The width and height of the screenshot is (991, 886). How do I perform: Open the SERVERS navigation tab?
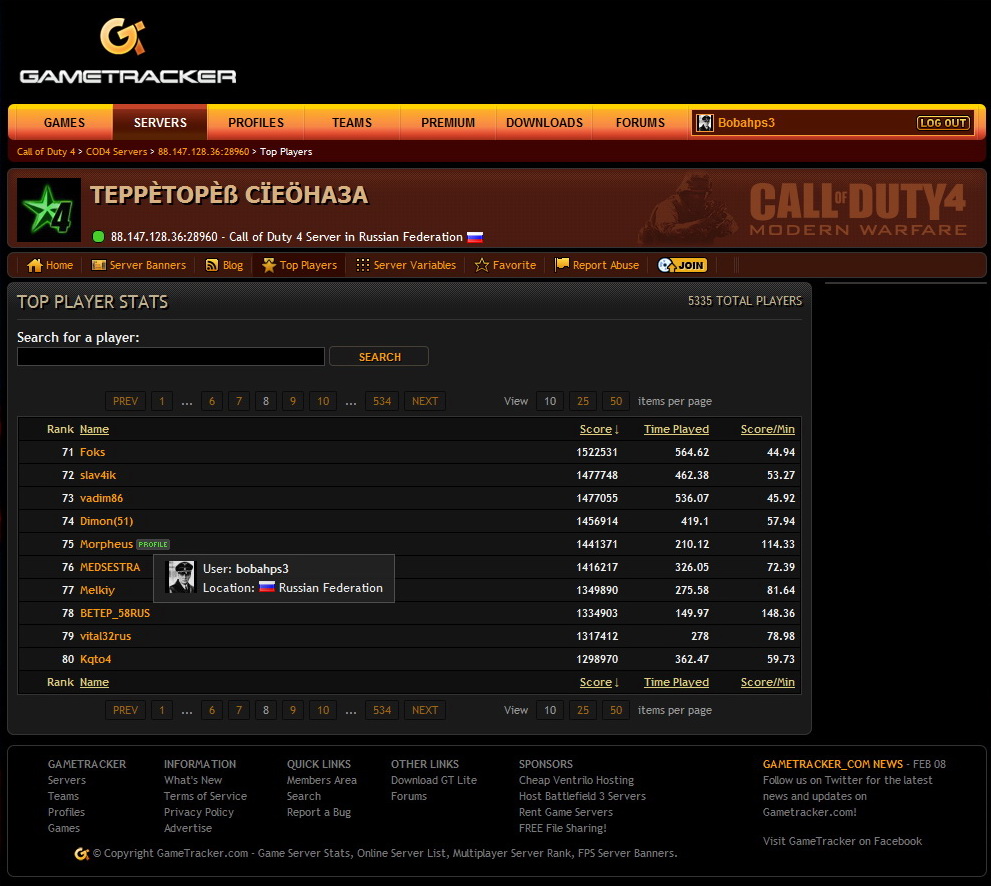click(160, 123)
